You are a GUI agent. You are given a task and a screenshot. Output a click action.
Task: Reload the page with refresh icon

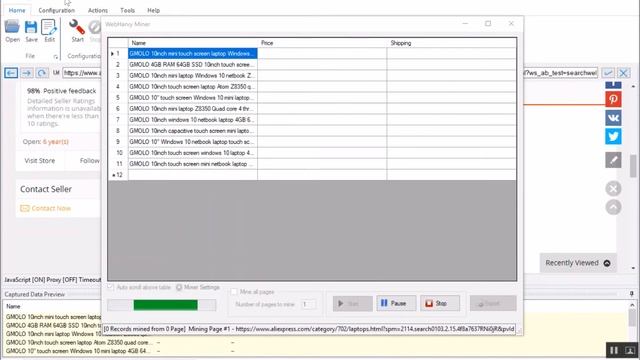(42, 73)
